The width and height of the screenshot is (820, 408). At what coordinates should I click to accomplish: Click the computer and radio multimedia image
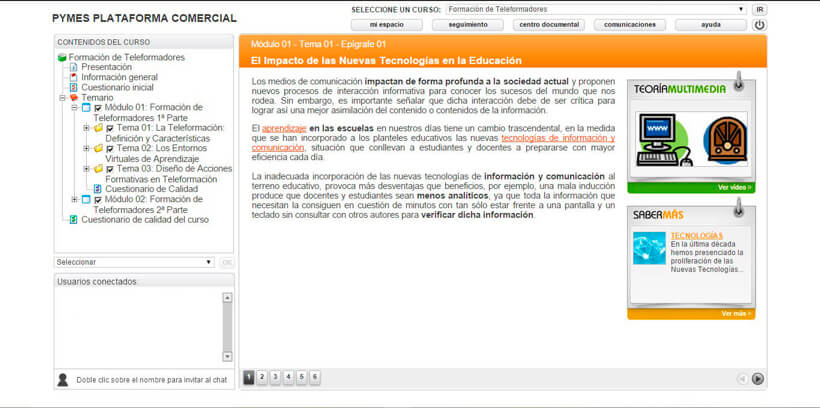pos(691,141)
